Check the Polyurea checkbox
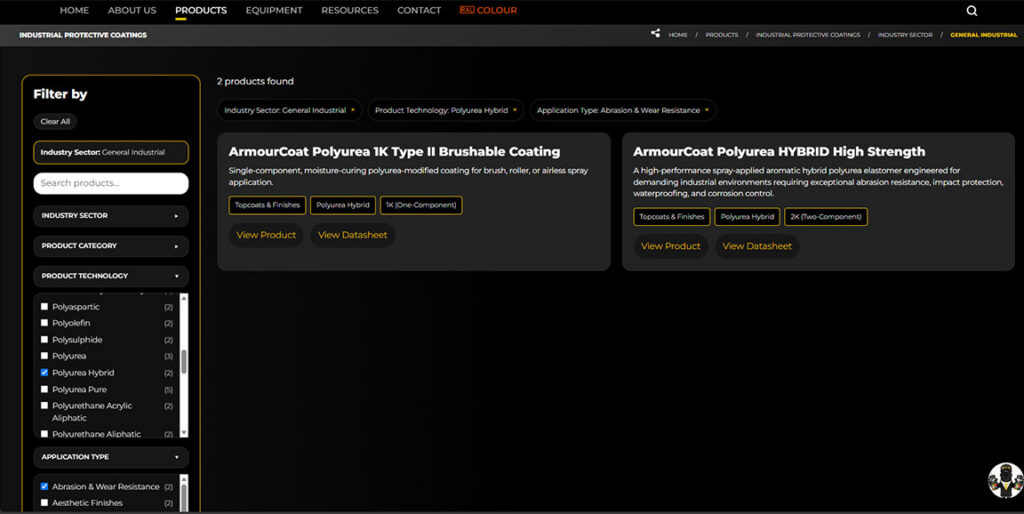The image size is (1024, 514). pos(44,356)
